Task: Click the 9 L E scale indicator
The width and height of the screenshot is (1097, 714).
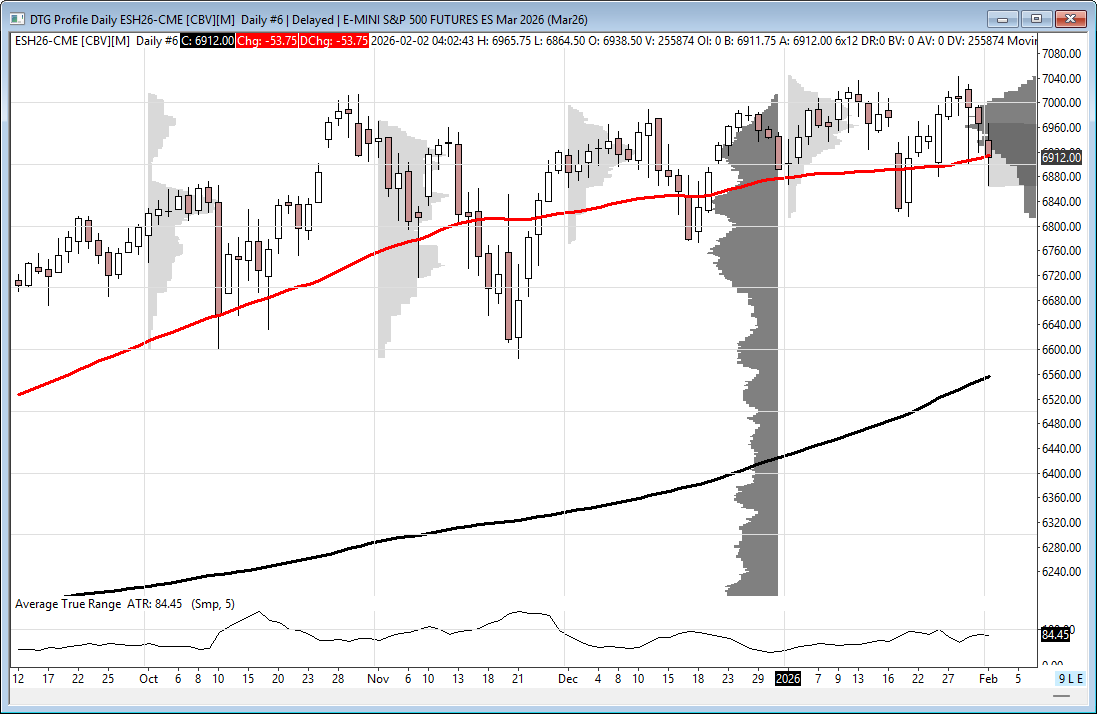Action: (1070, 678)
